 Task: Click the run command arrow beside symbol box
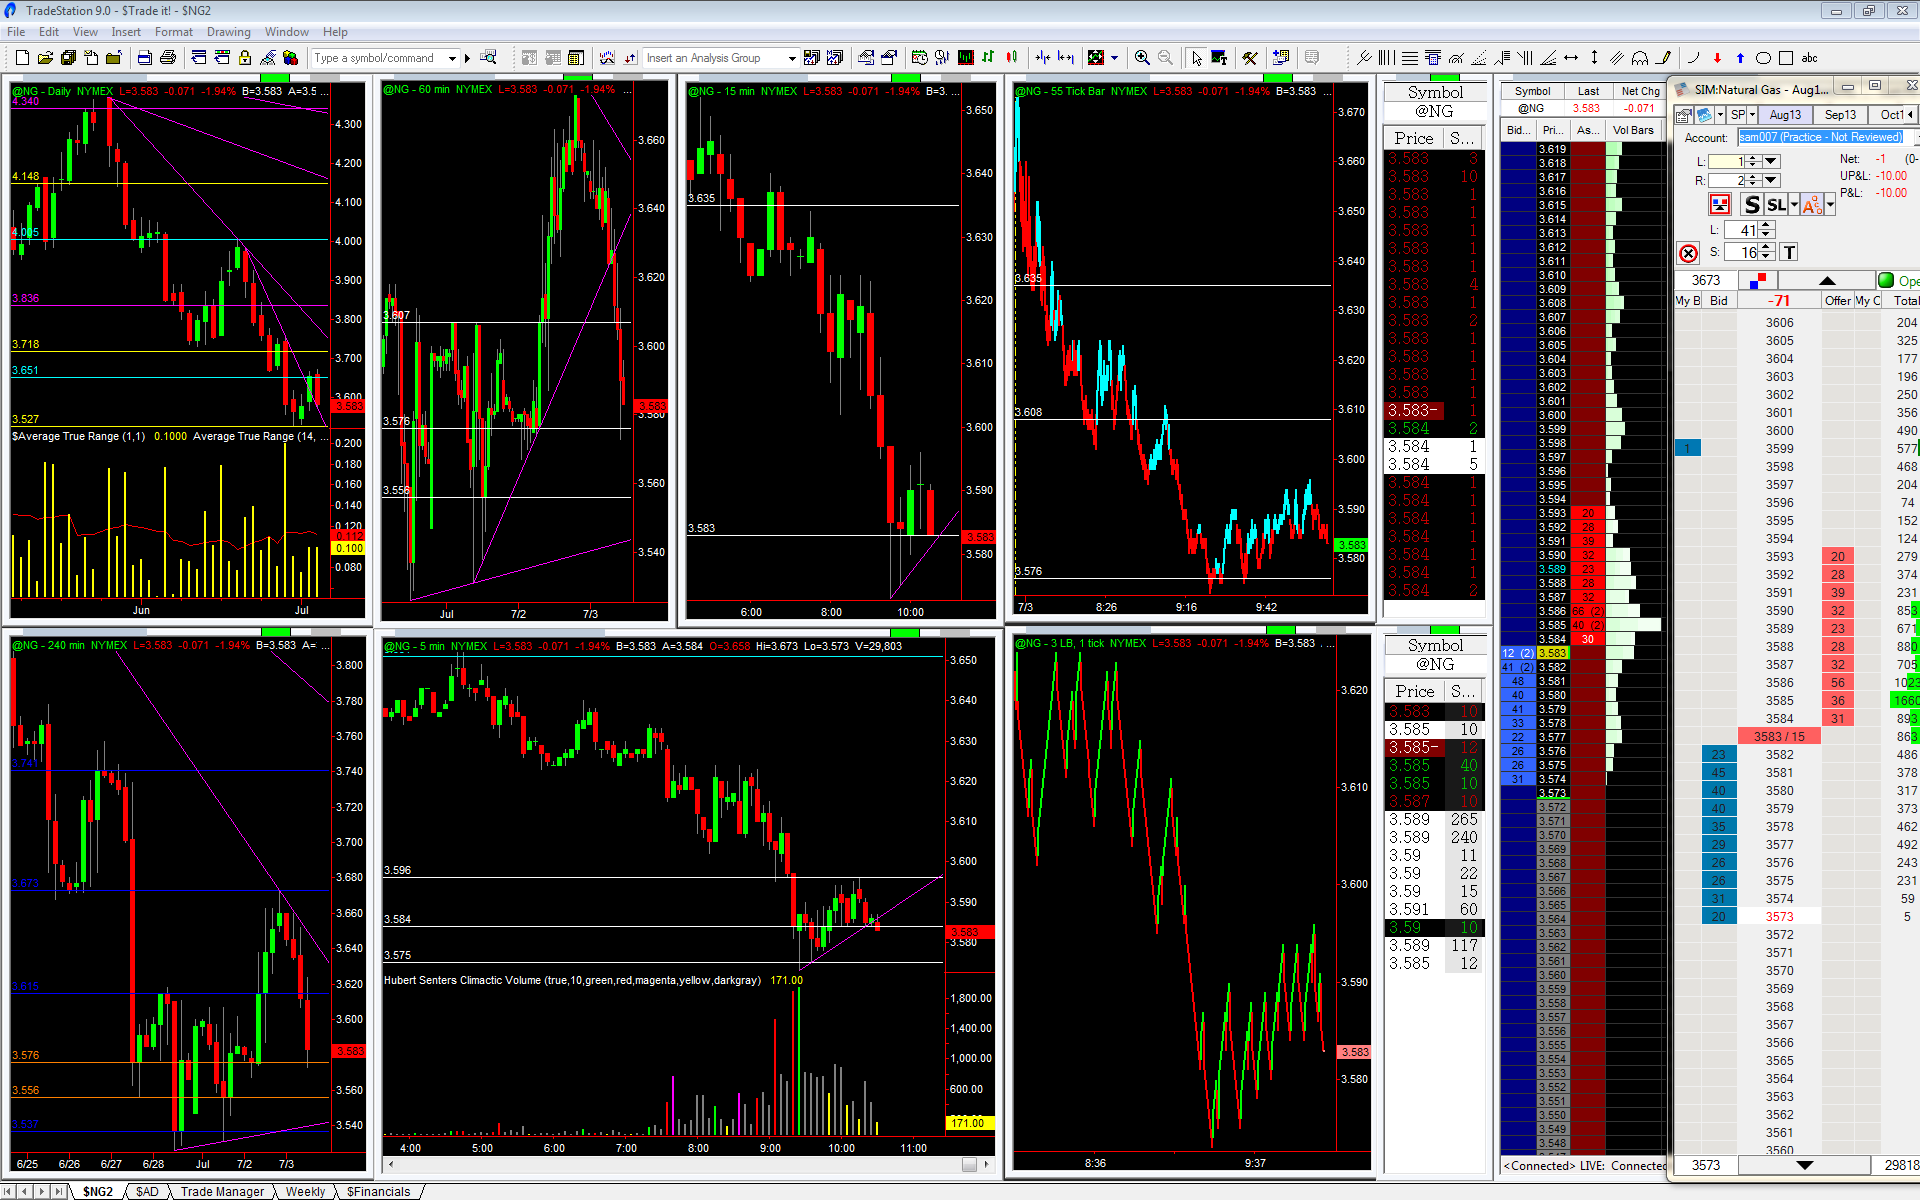(x=467, y=58)
